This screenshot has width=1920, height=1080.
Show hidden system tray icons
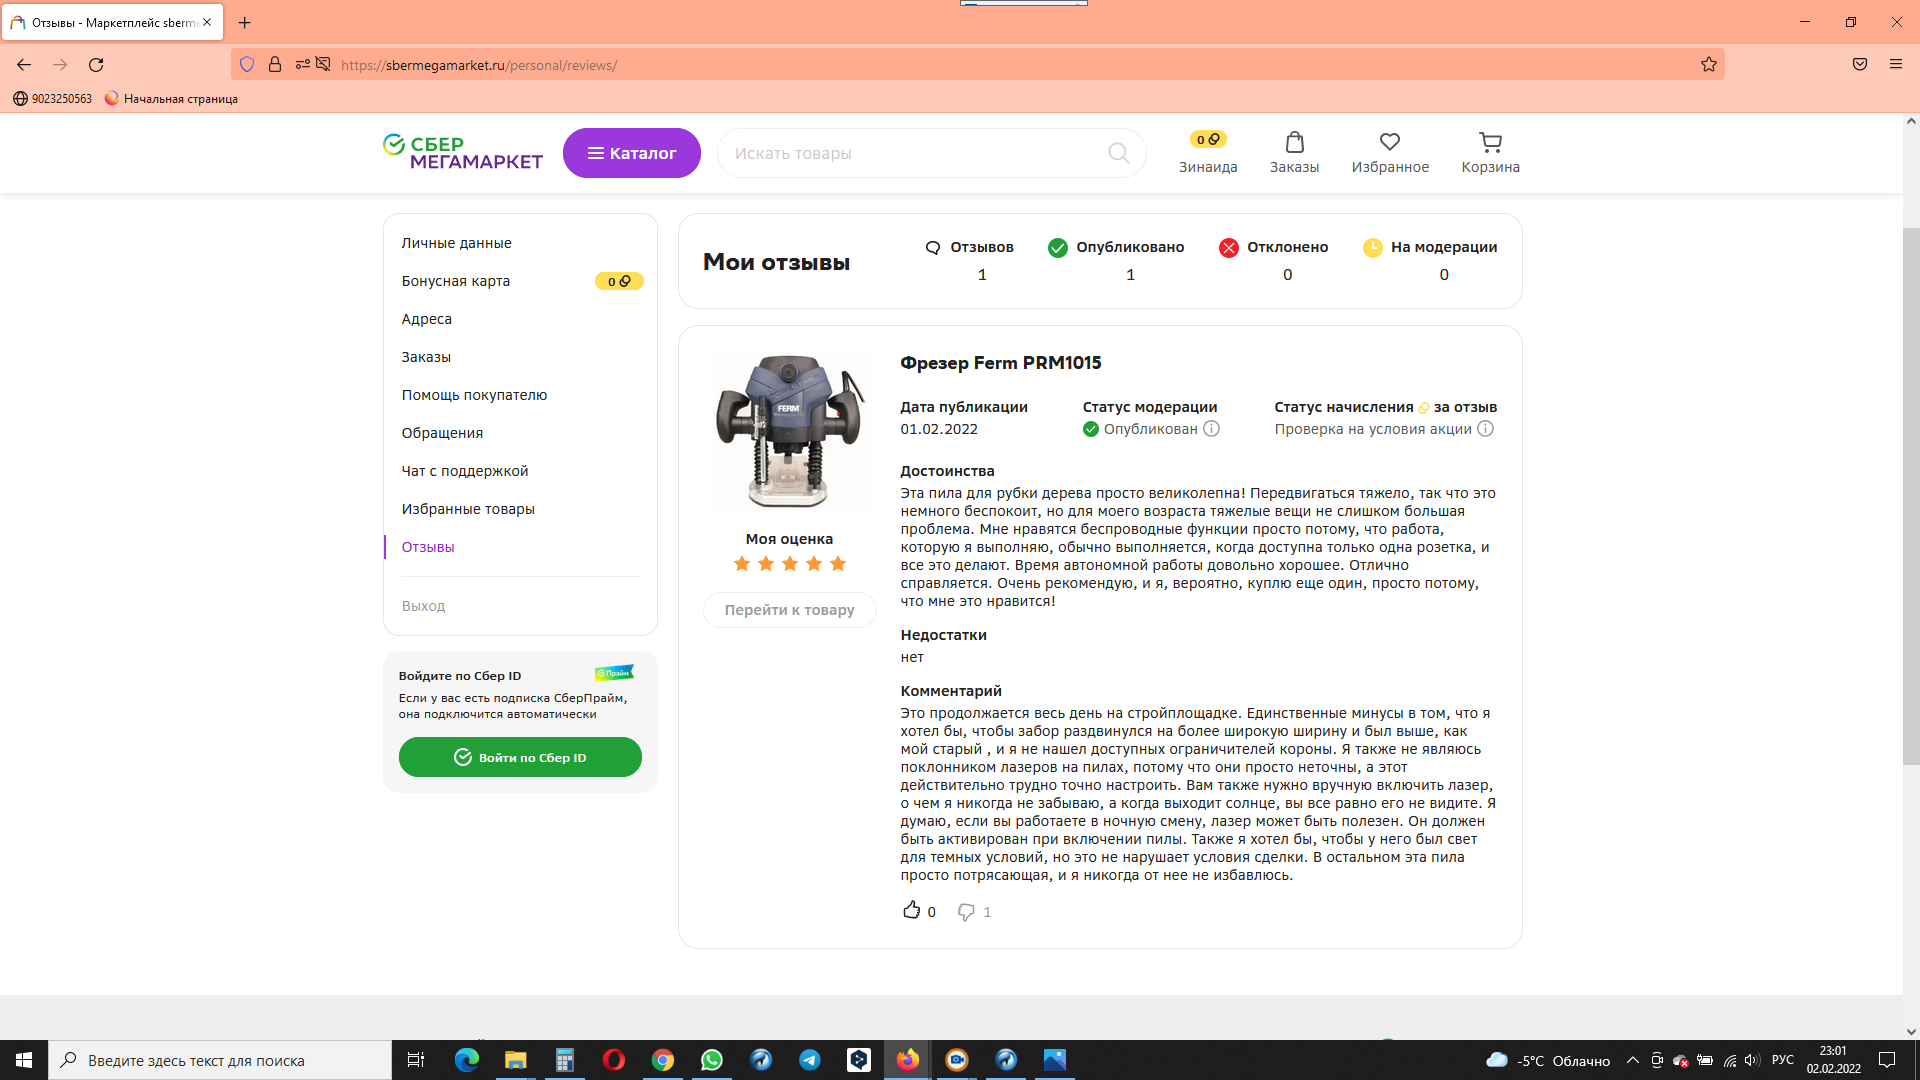point(1633,1060)
